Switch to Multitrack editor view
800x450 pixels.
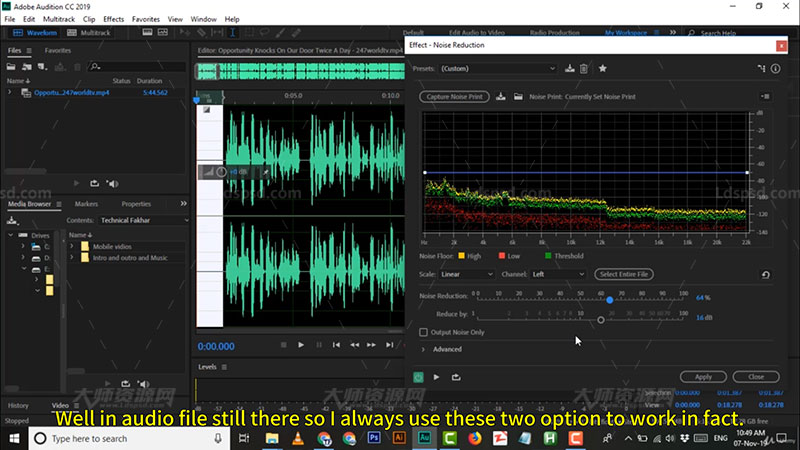click(89, 33)
